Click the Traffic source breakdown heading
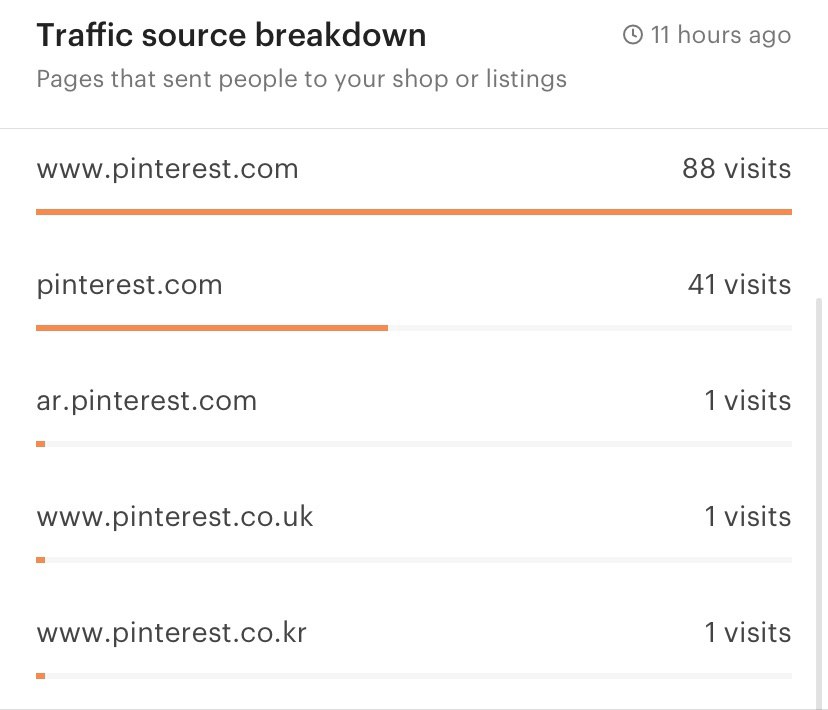828x710 pixels. (231, 36)
